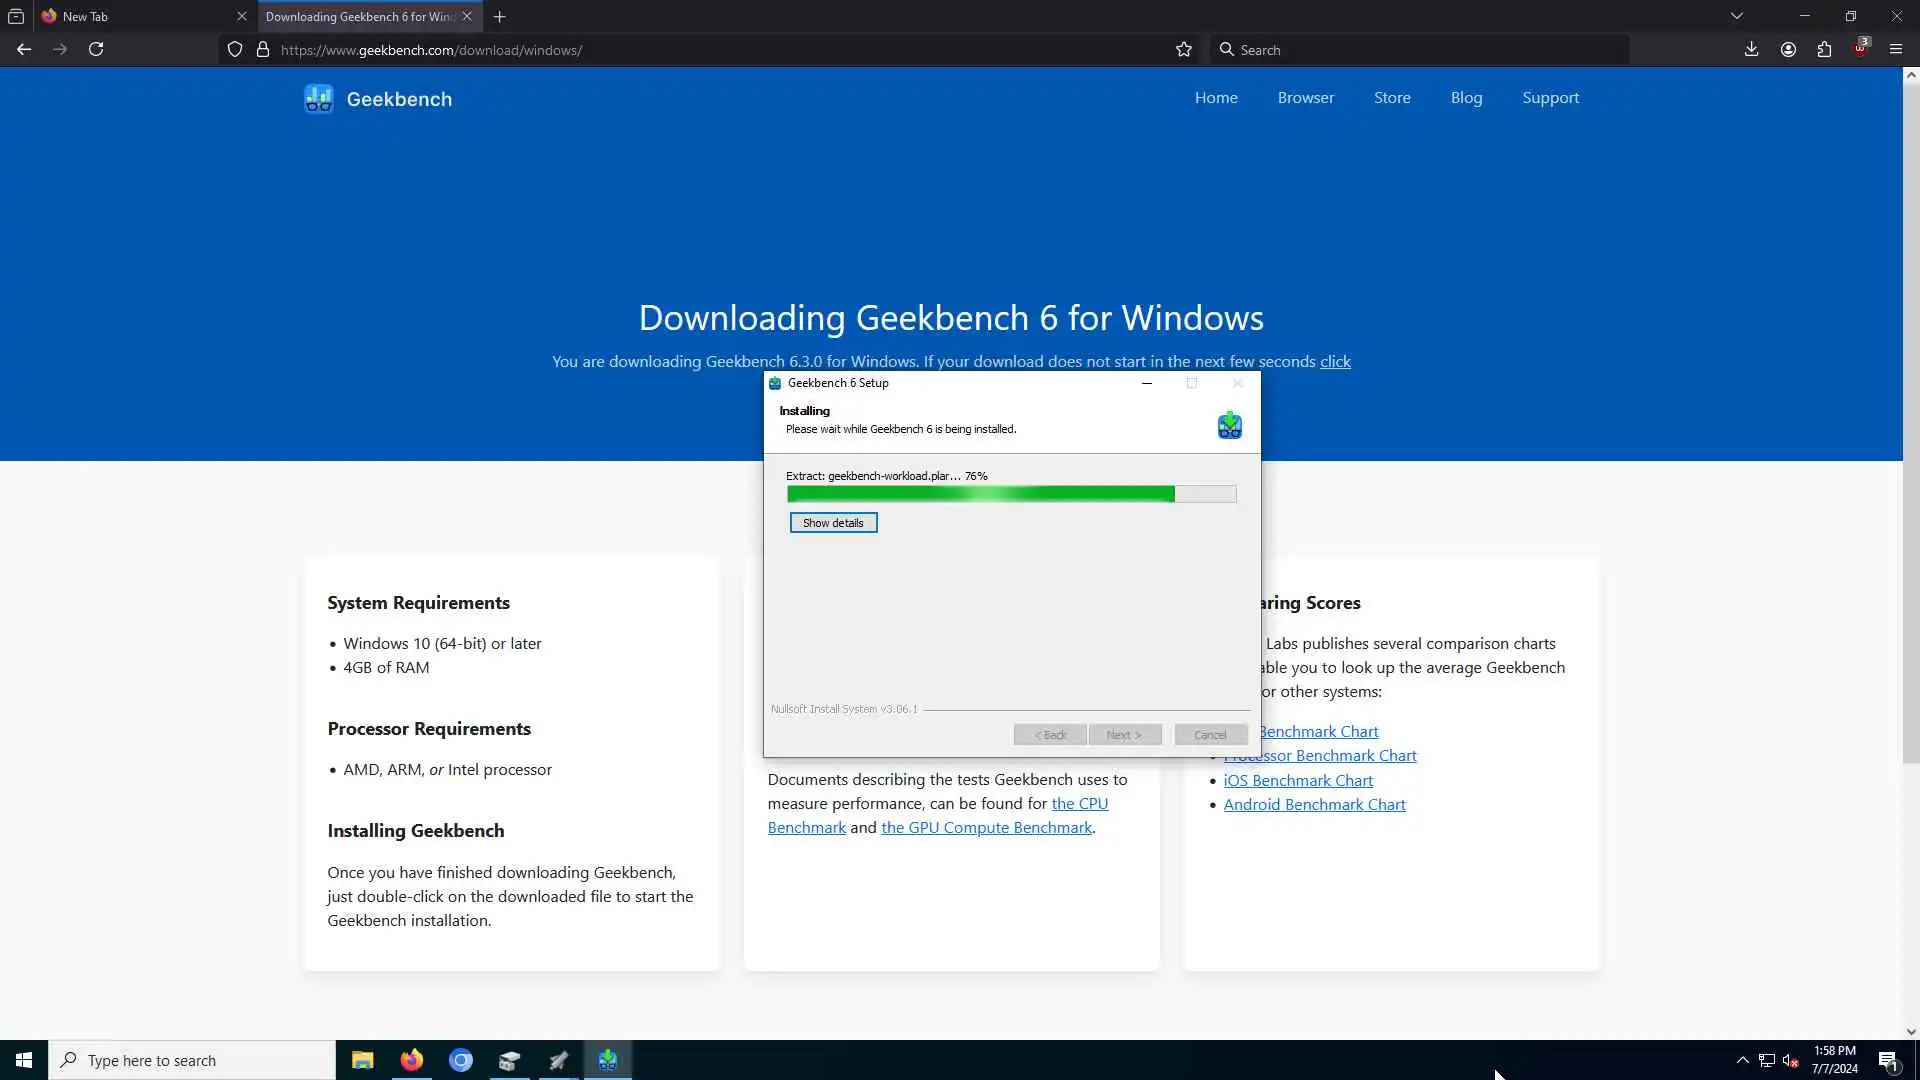Click the Geekbench logo icon in header

click(319, 99)
